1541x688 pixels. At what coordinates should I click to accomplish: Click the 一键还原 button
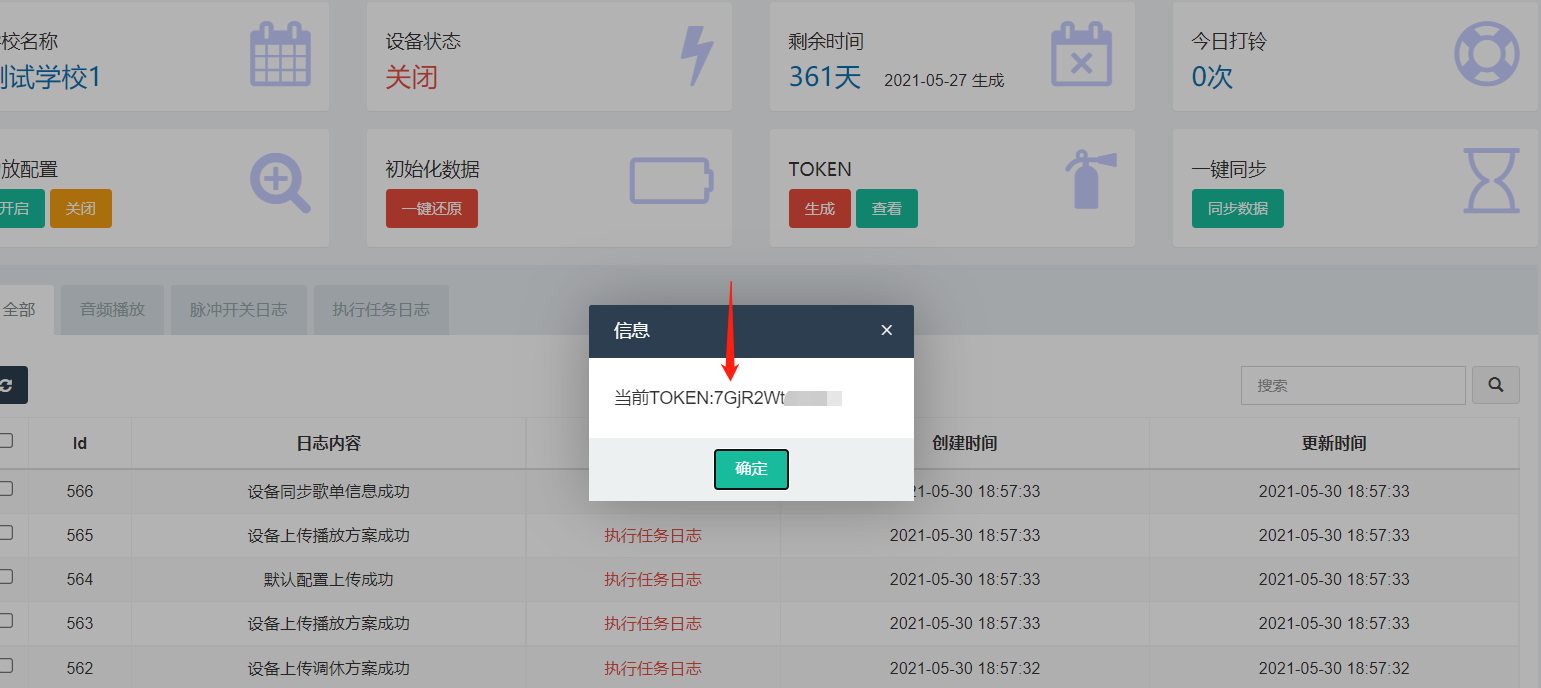point(432,209)
